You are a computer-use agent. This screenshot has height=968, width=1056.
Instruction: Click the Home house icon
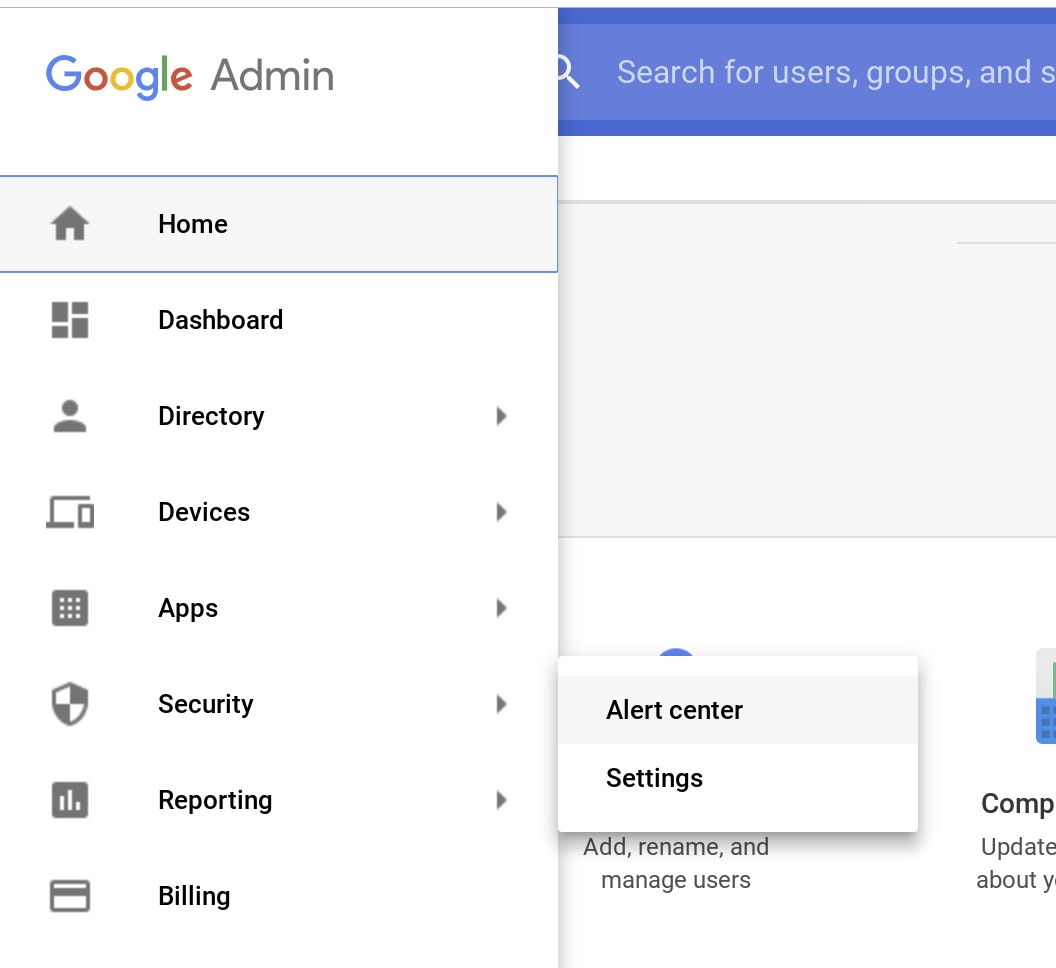pyautogui.click(x=70, y=224)
